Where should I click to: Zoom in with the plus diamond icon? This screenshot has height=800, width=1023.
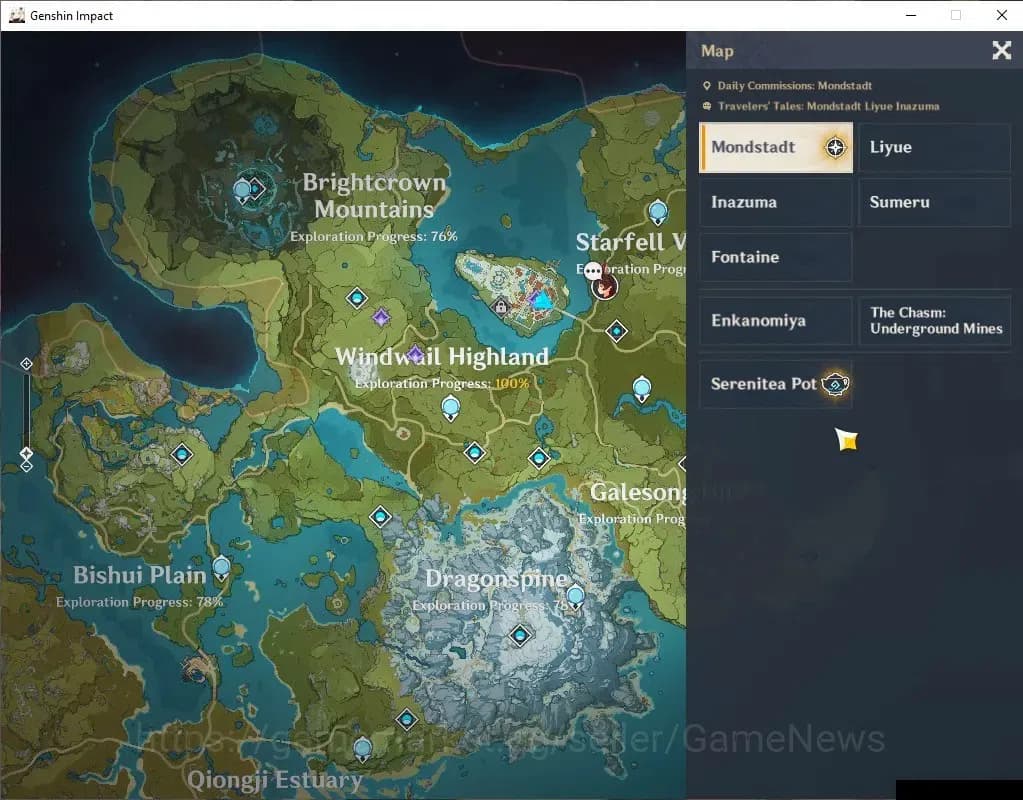(26, 363)
